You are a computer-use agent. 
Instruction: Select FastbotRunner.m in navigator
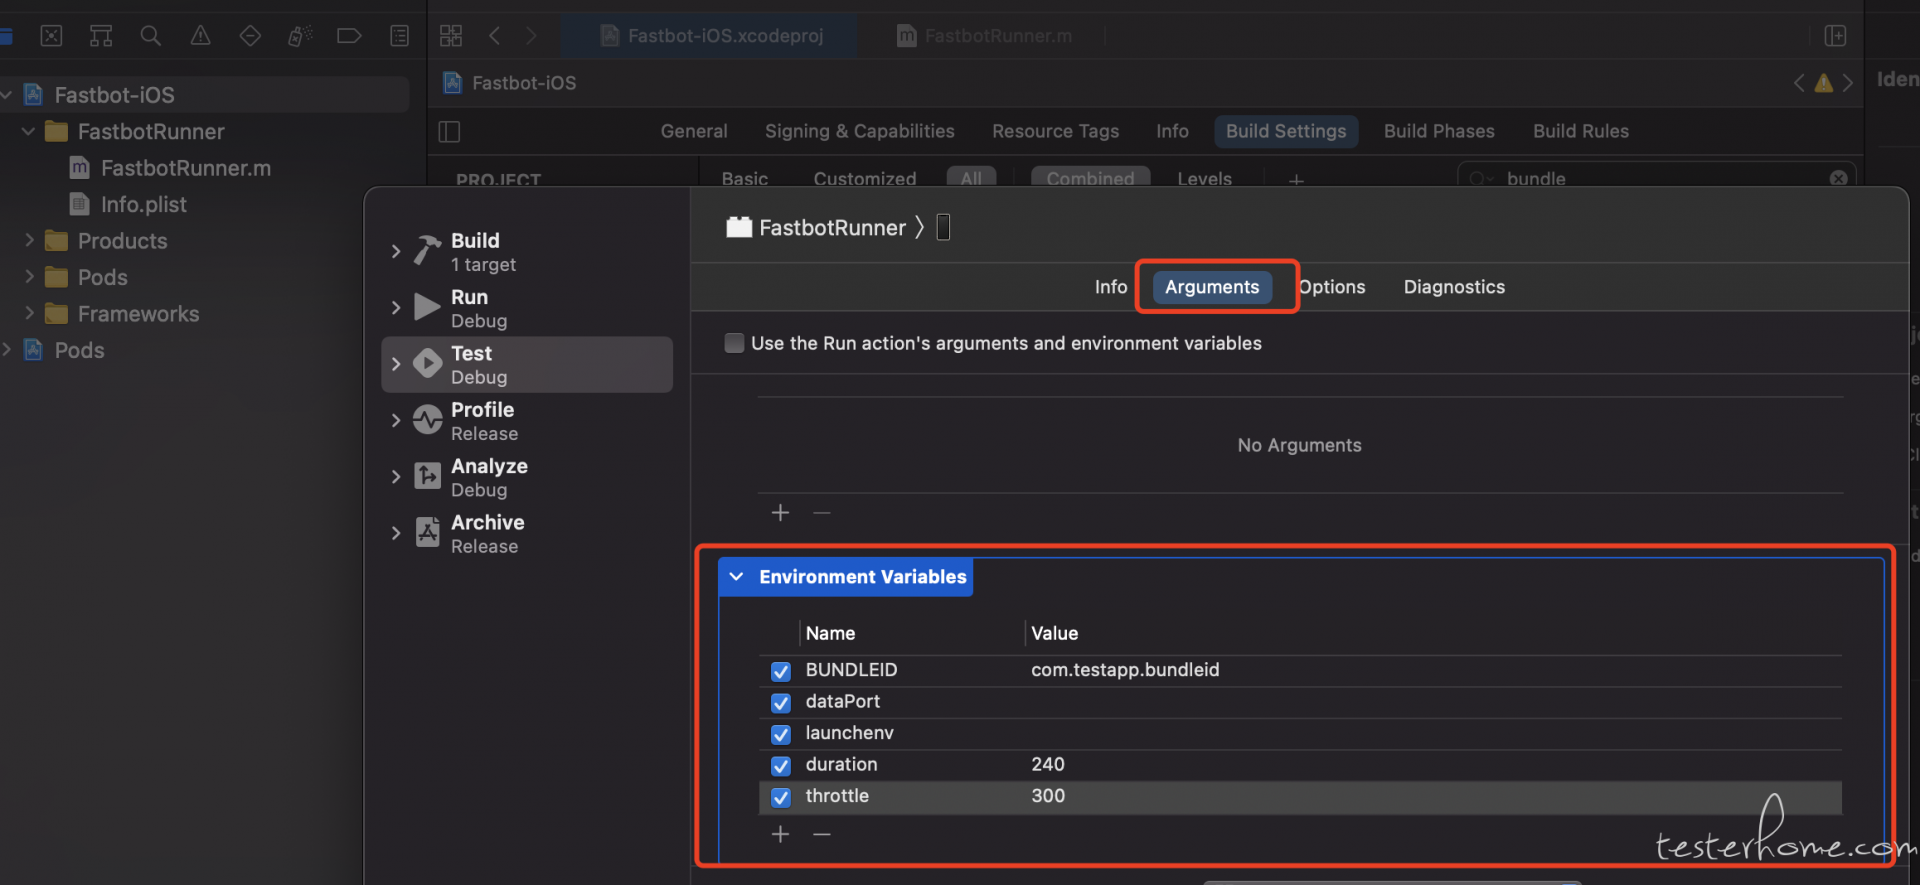[x=186, y=168]
